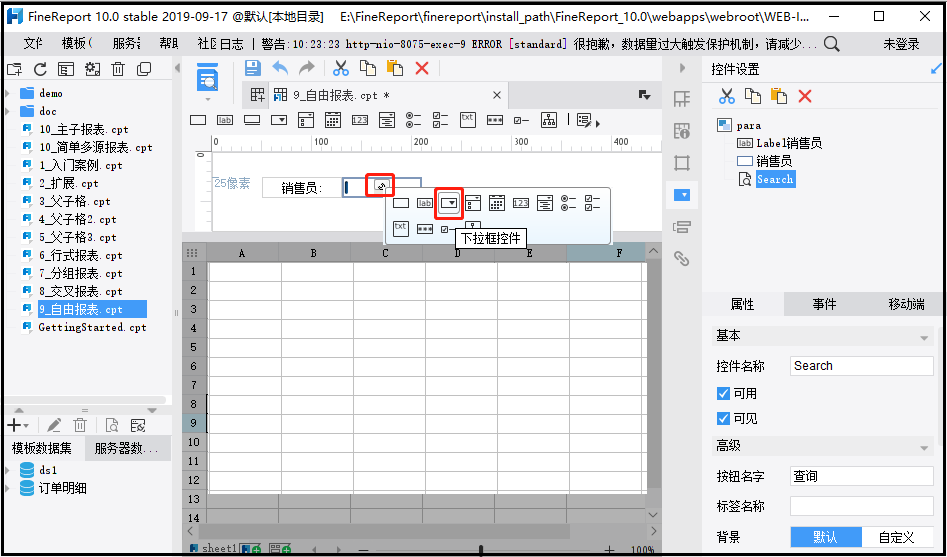Click the 控件名称 input field
This screenshot has height=557, width=947.
862,366
